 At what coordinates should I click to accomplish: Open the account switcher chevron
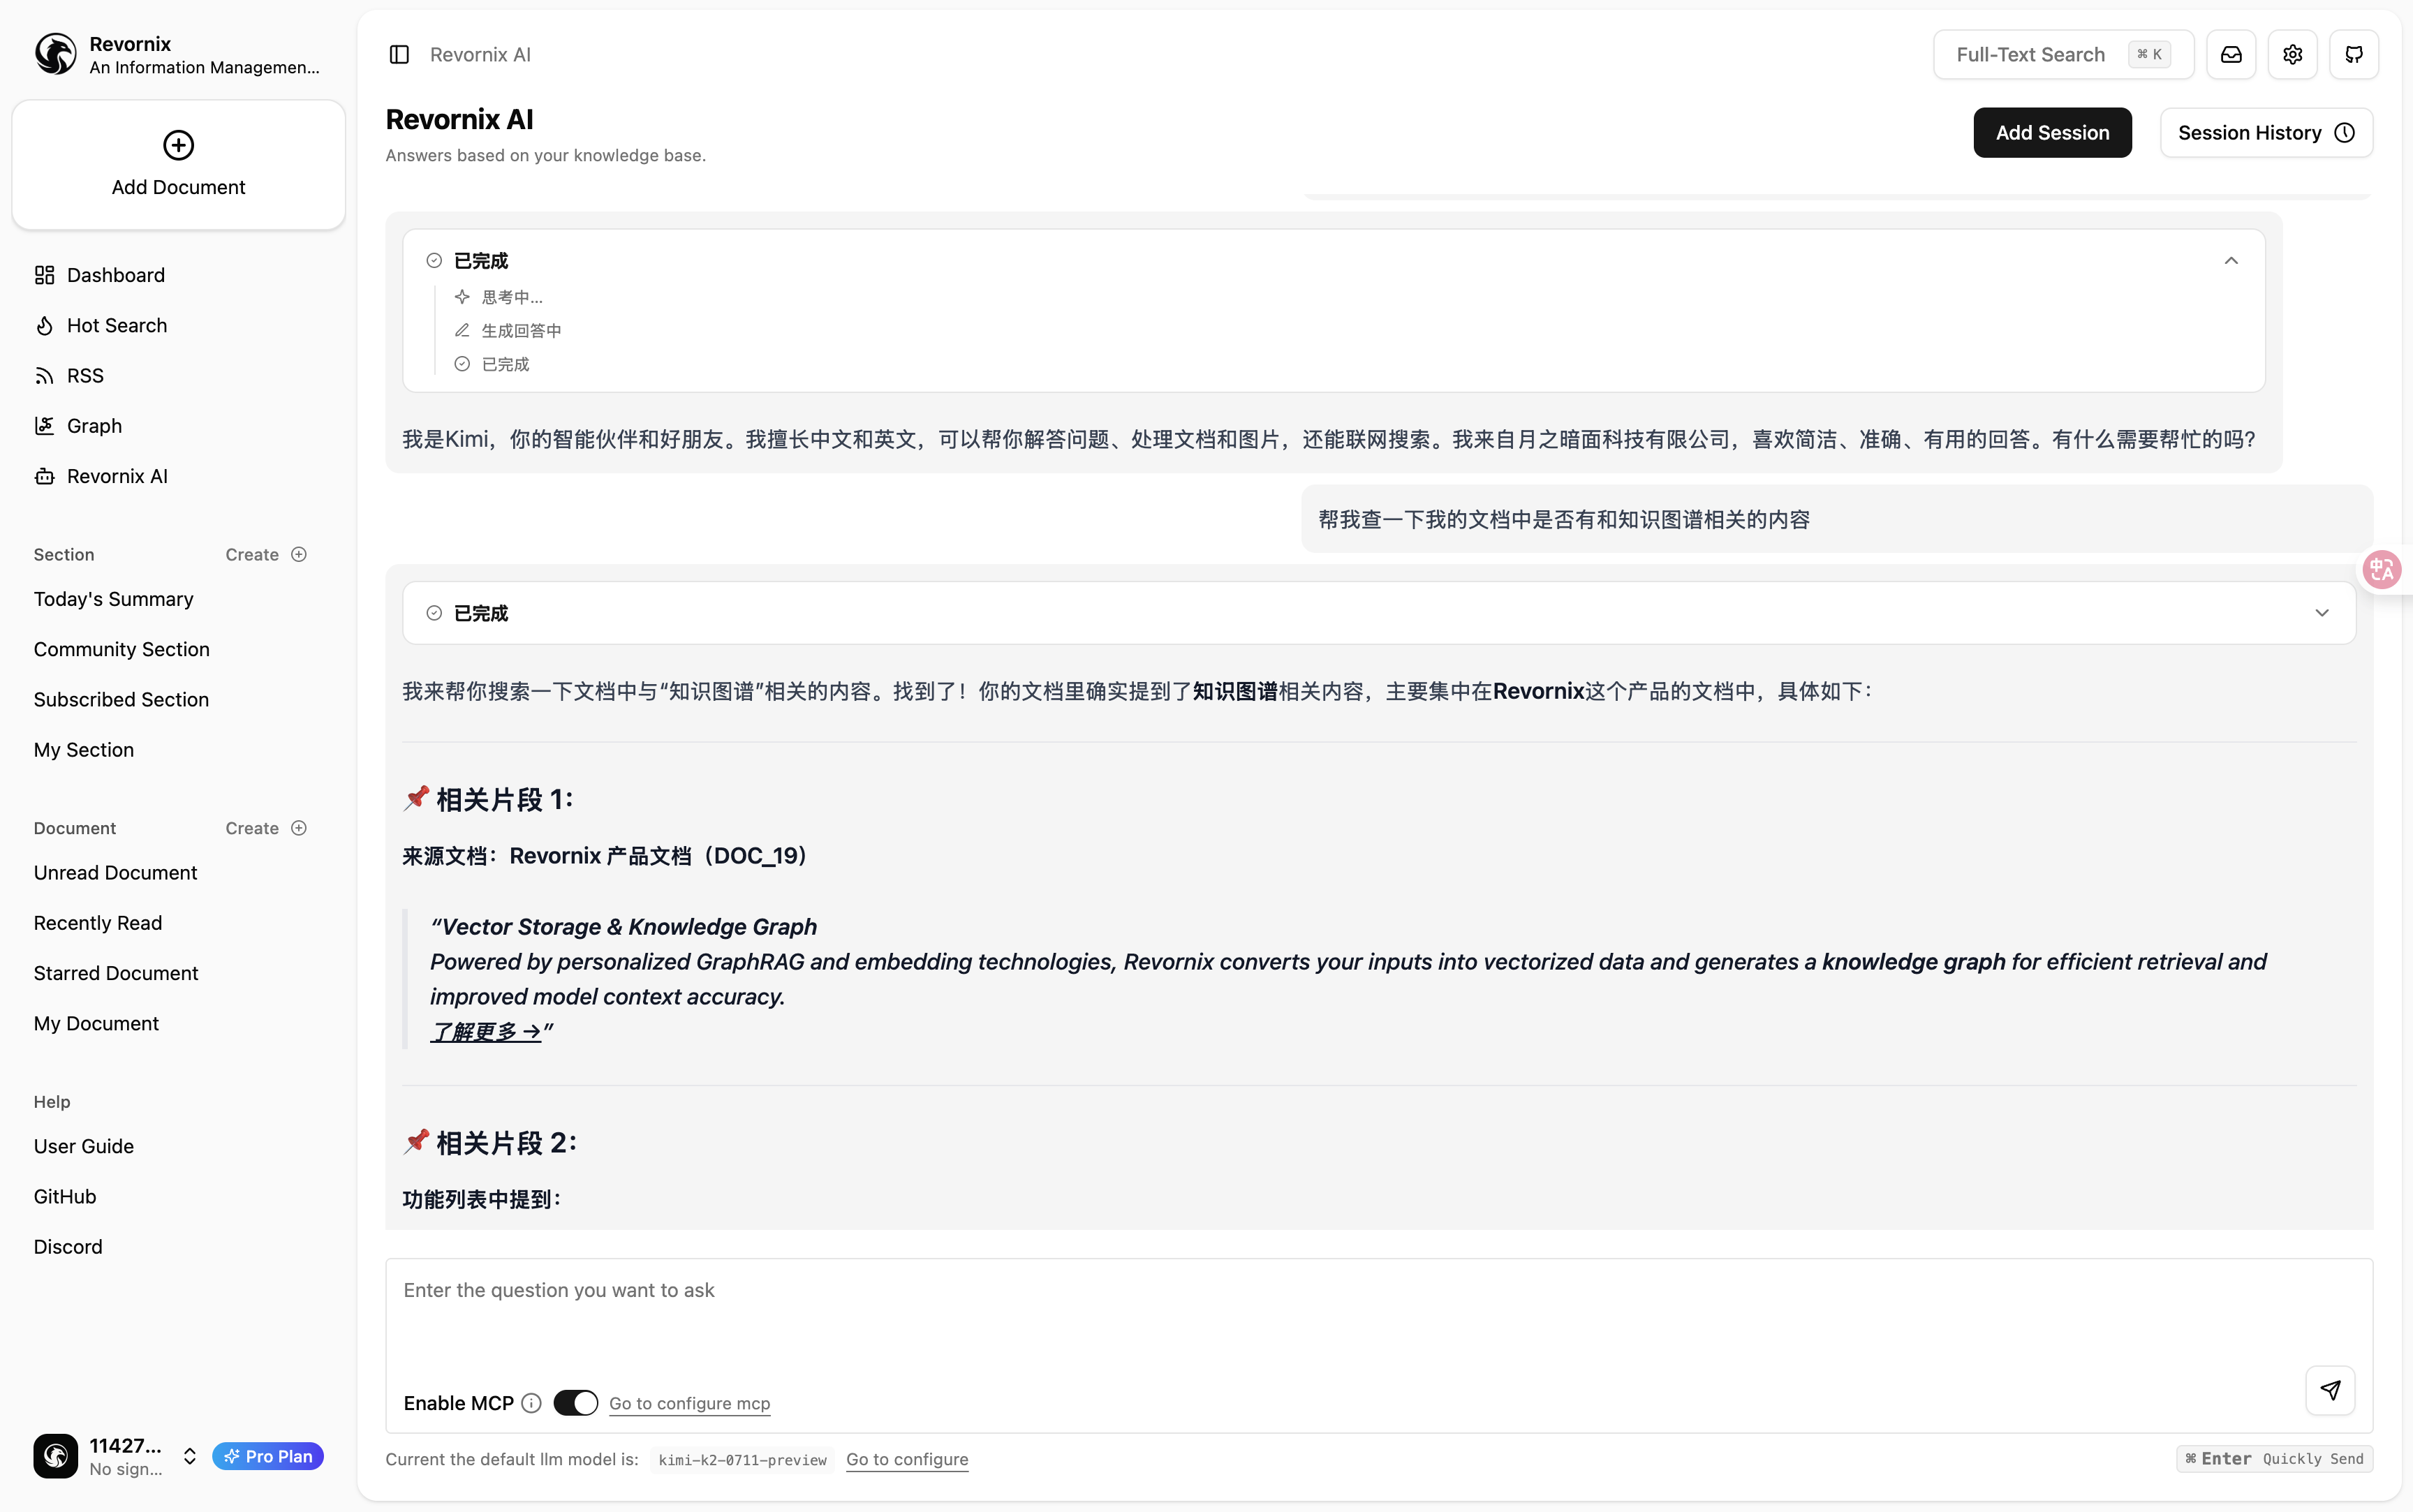(x=189, y=1456)
